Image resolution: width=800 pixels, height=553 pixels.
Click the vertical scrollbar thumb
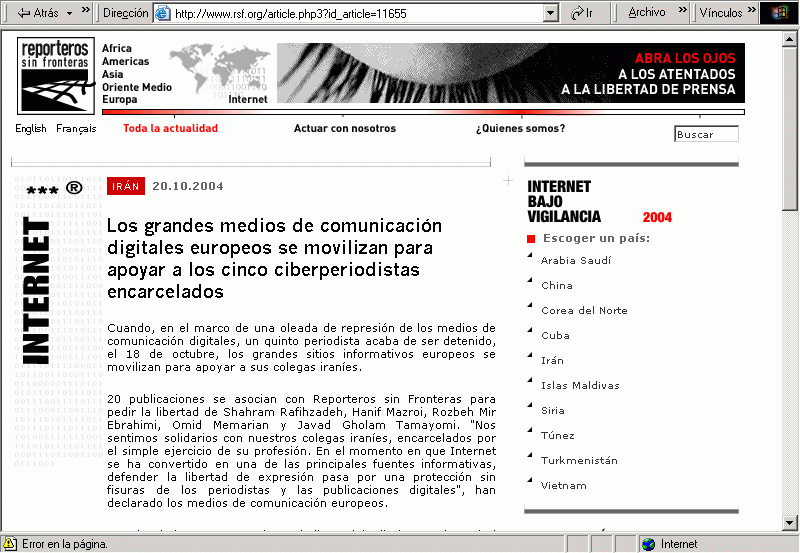tap(790, 129)
